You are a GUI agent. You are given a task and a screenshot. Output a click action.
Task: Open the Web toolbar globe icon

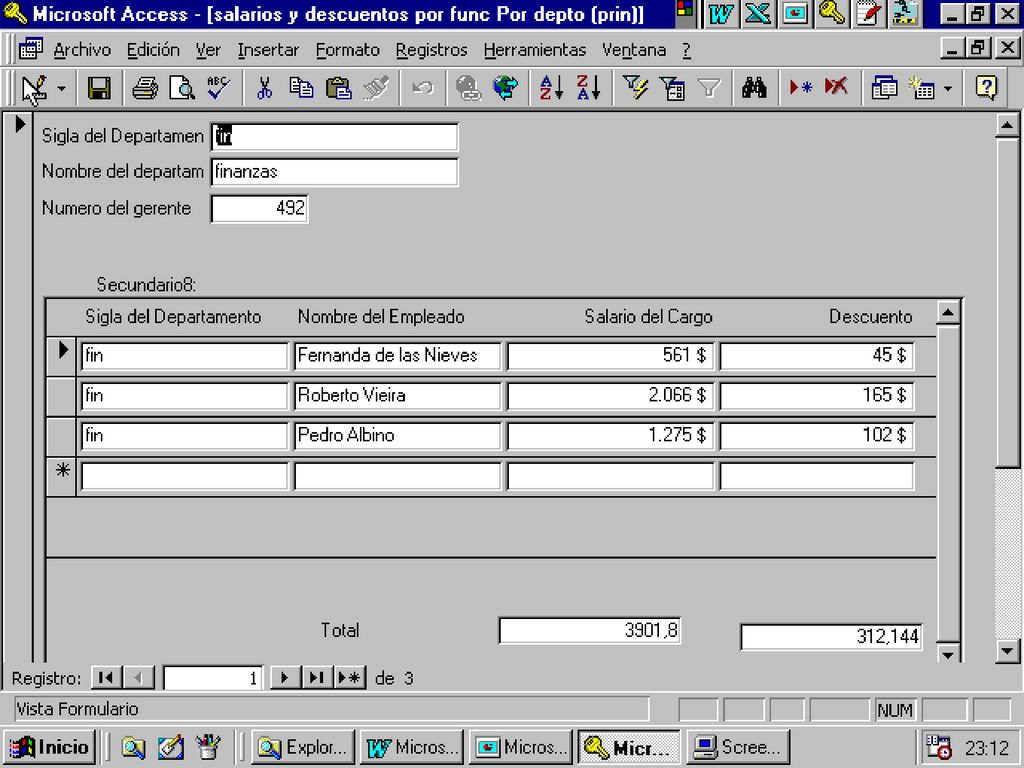pos(505,88)
